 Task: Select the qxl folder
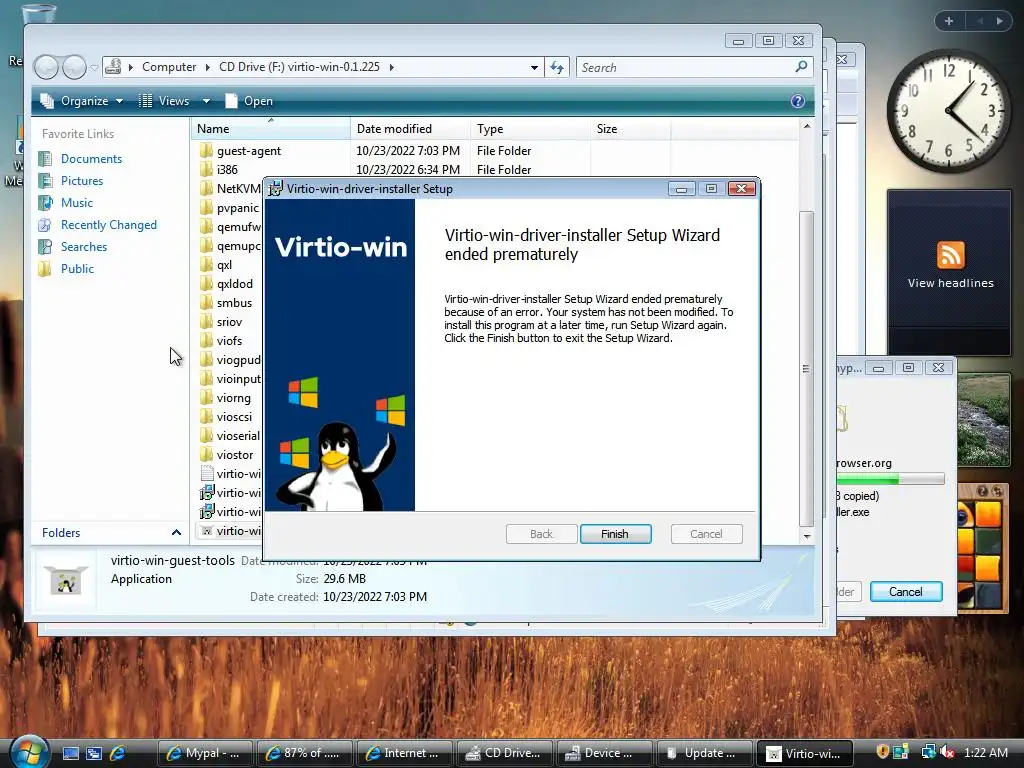pyautogui.click(x=225, y=264)
